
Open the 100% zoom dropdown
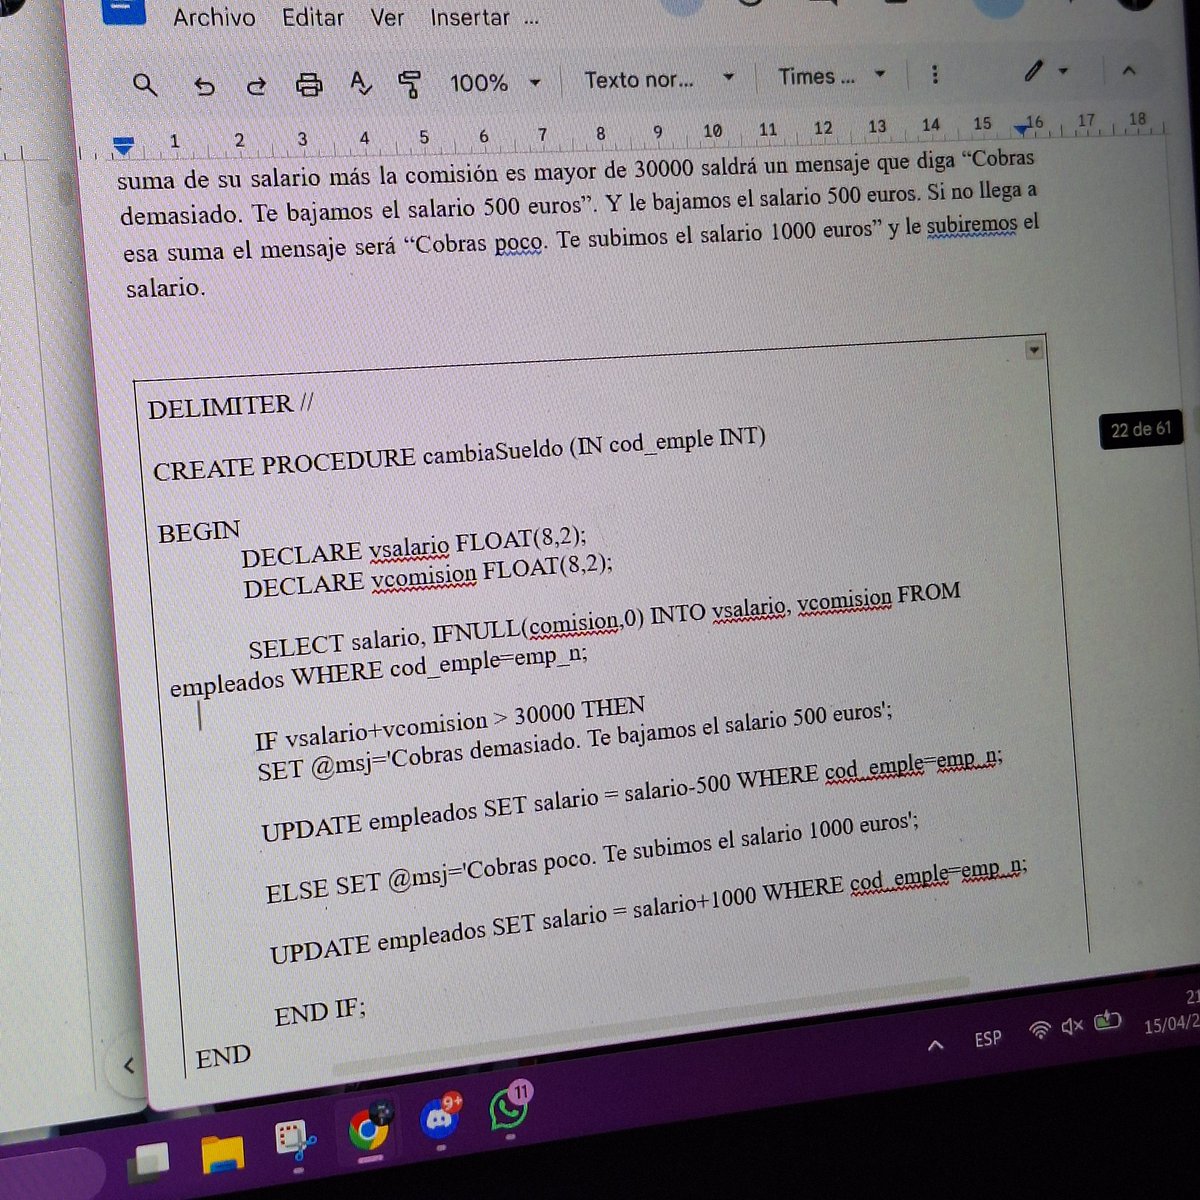coord(494,83)
